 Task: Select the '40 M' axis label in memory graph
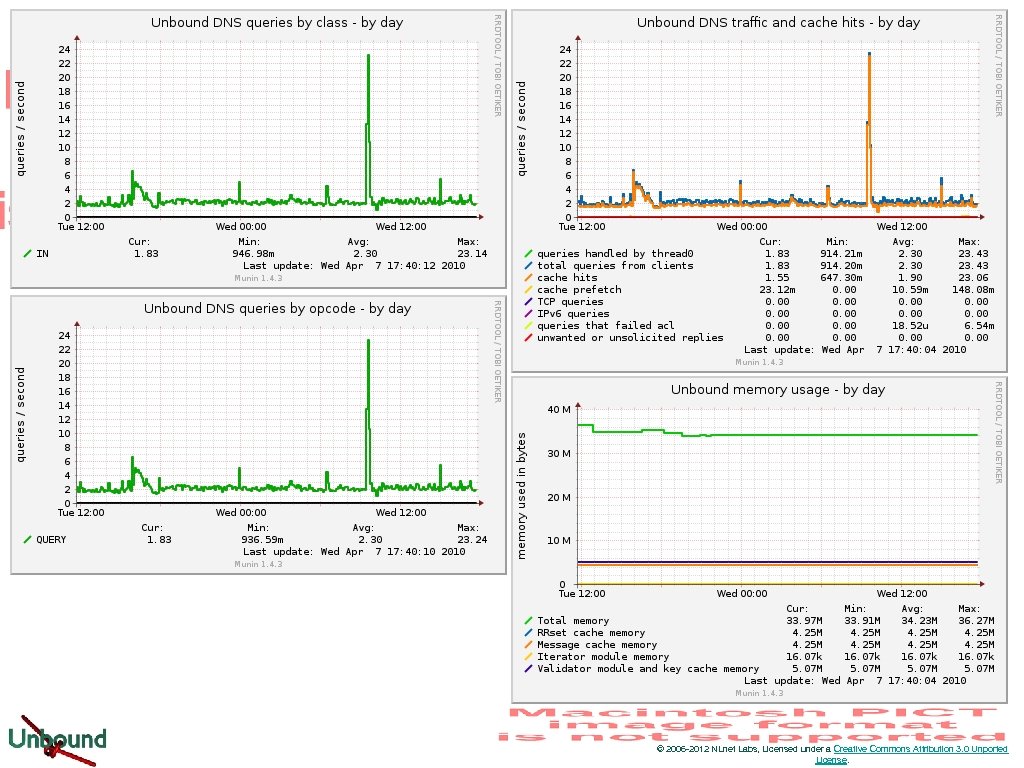coord(558,409)
